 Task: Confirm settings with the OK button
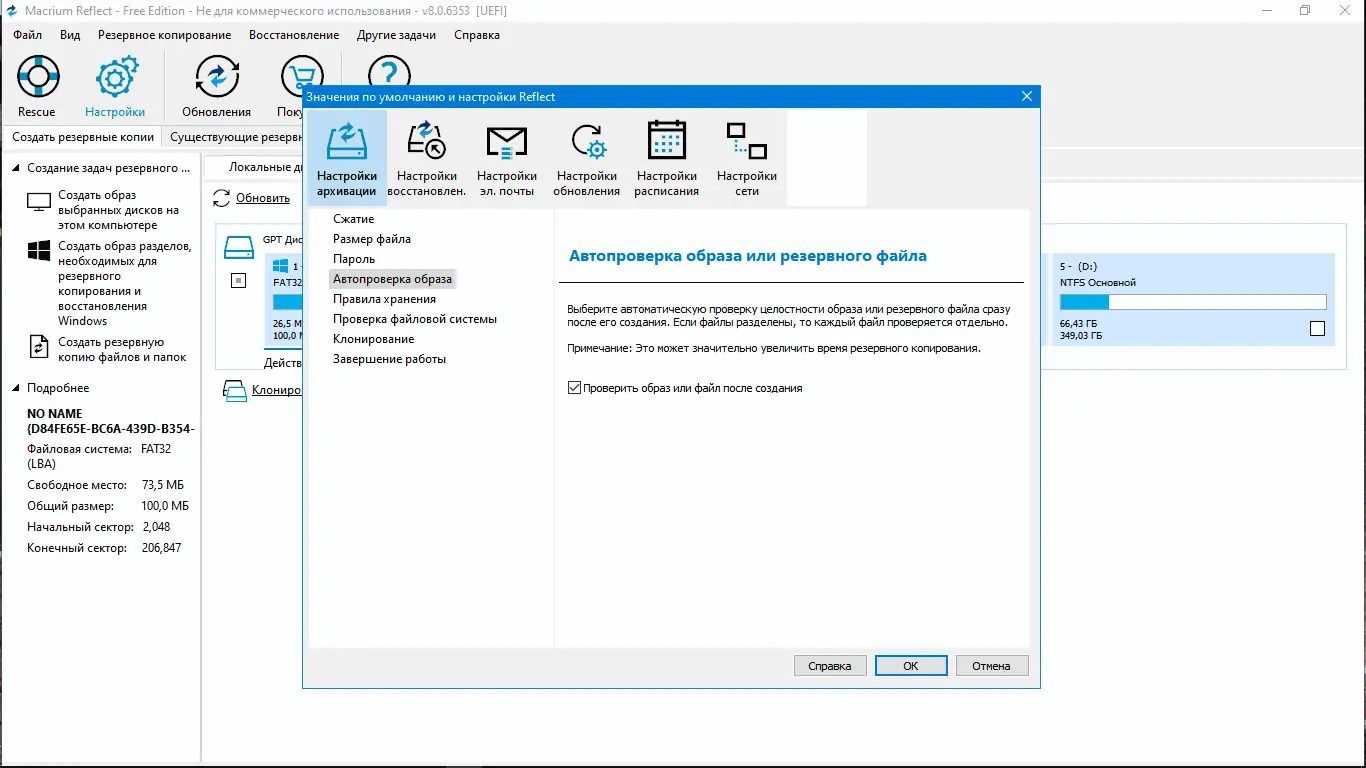pyautogui.click(x=911, y=666)
